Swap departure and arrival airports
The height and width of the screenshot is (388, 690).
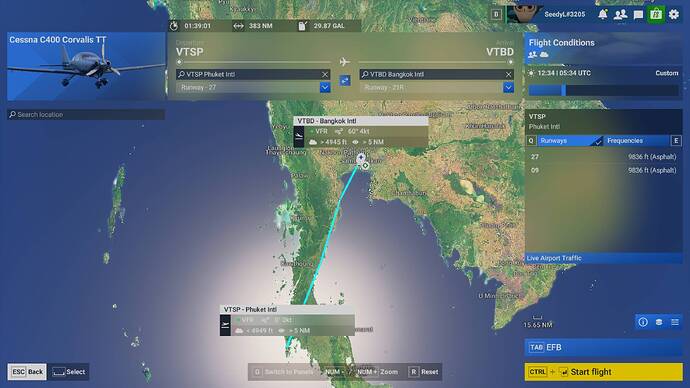(345, 81)
